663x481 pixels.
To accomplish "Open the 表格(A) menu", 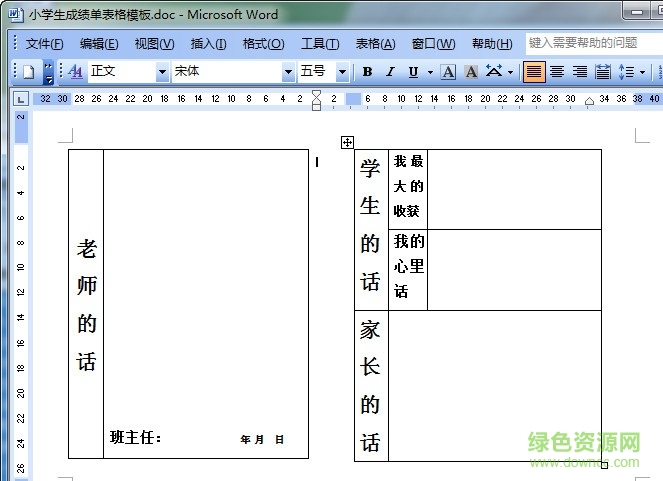I will coord(375,44).
